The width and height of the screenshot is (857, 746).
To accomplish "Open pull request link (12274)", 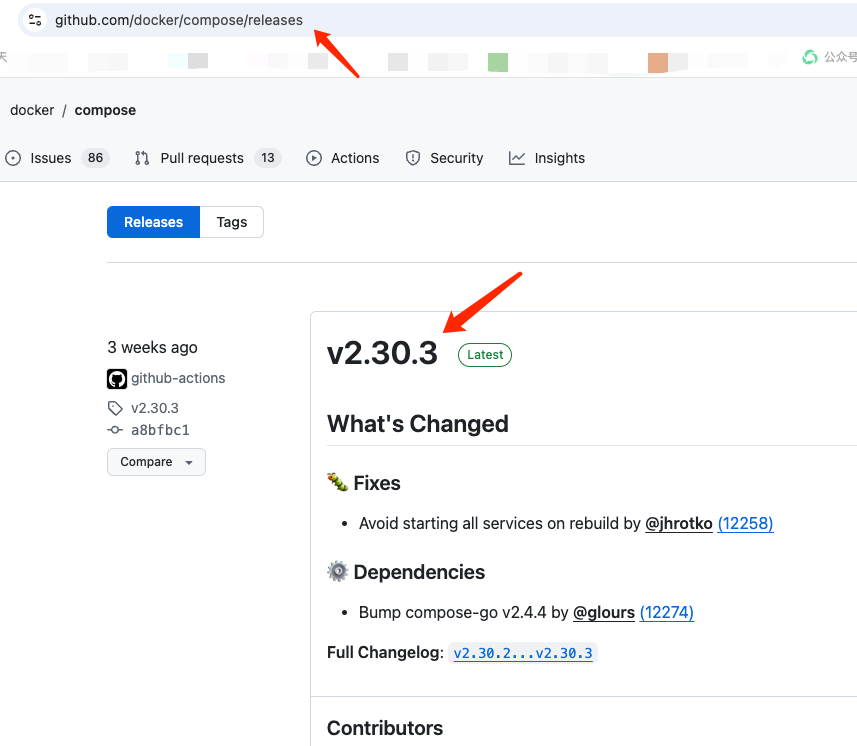I will pos(667,613).
